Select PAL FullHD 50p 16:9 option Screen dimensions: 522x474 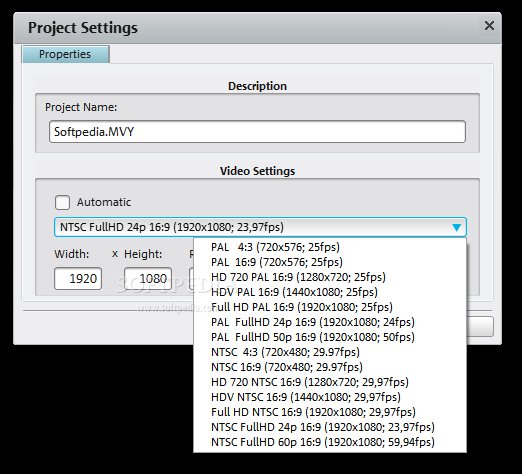click(330, 337)
